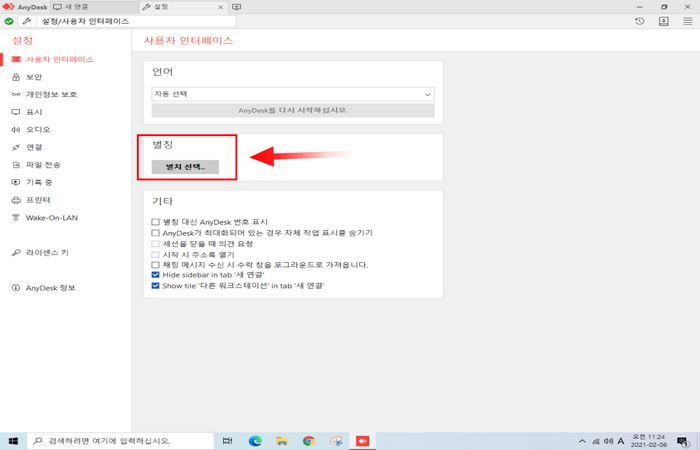Launch Google Chrome from the taskbar

308,441
